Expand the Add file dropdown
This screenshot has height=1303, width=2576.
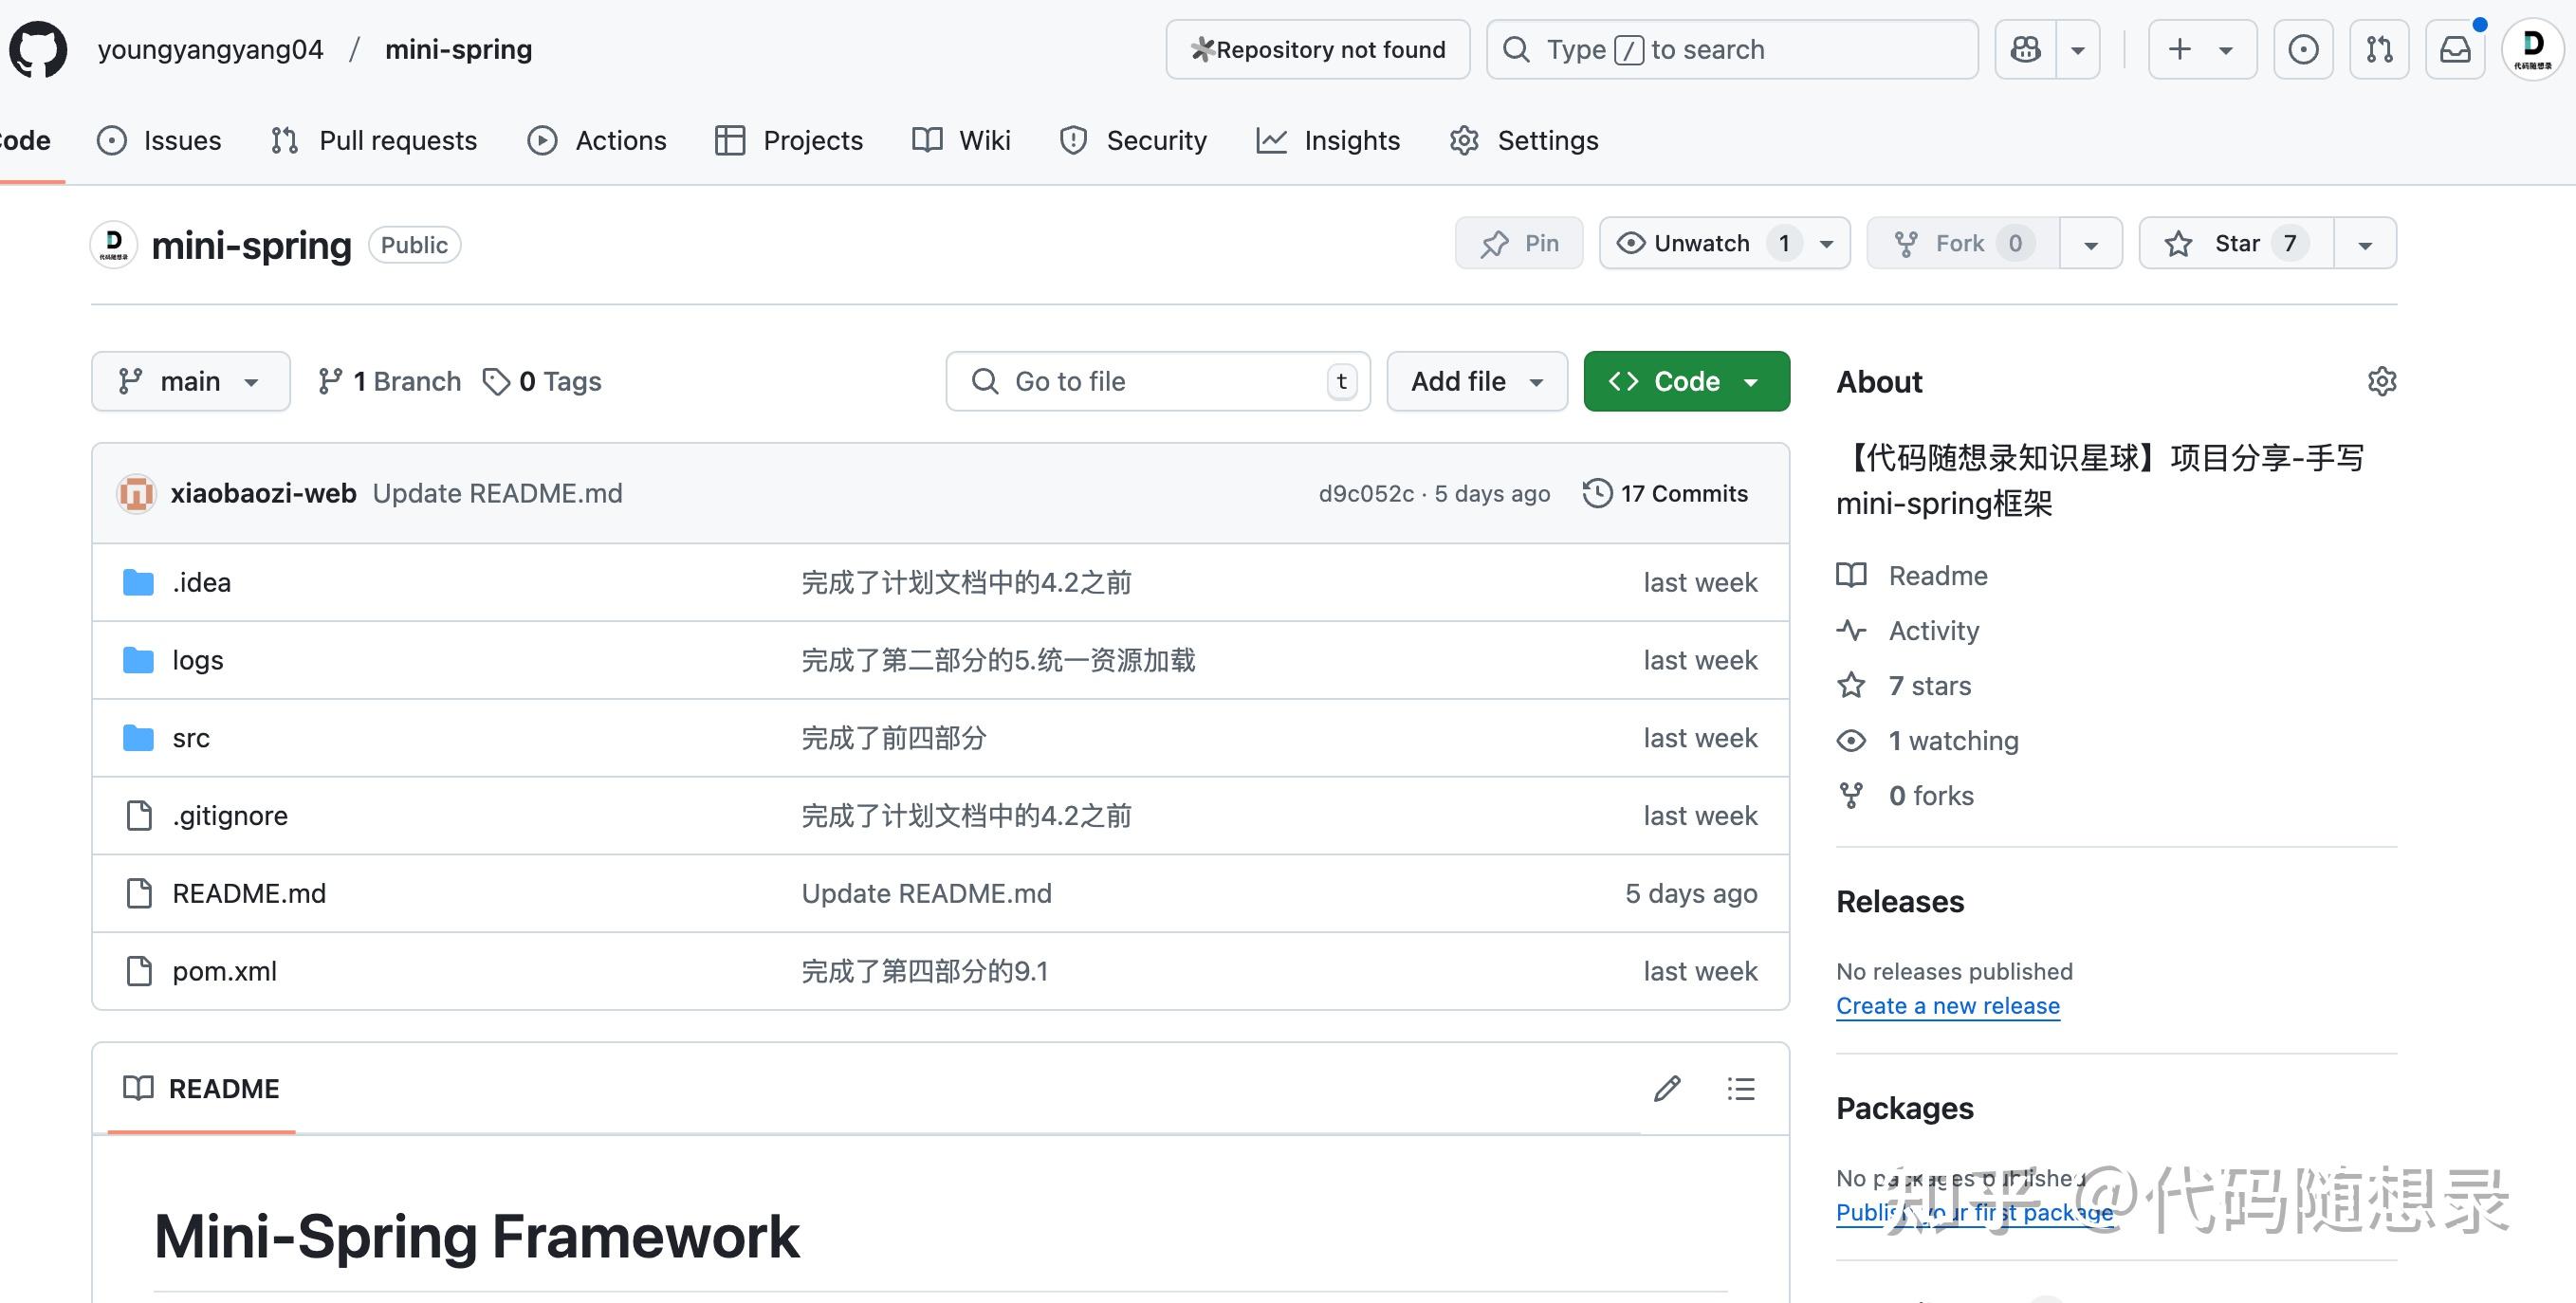click(x=1477, y=381)
